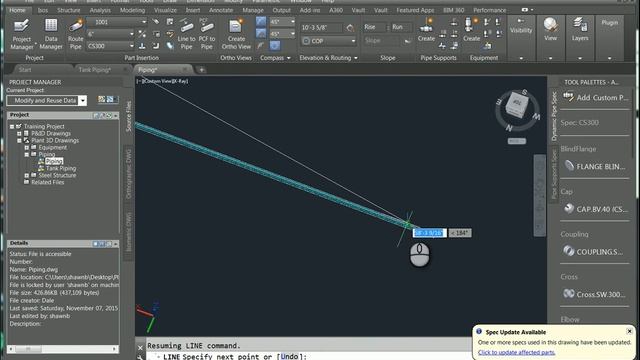Select the Cross SW 300 palette item
The image size is (640, 360).
click(x=594, y=294)
